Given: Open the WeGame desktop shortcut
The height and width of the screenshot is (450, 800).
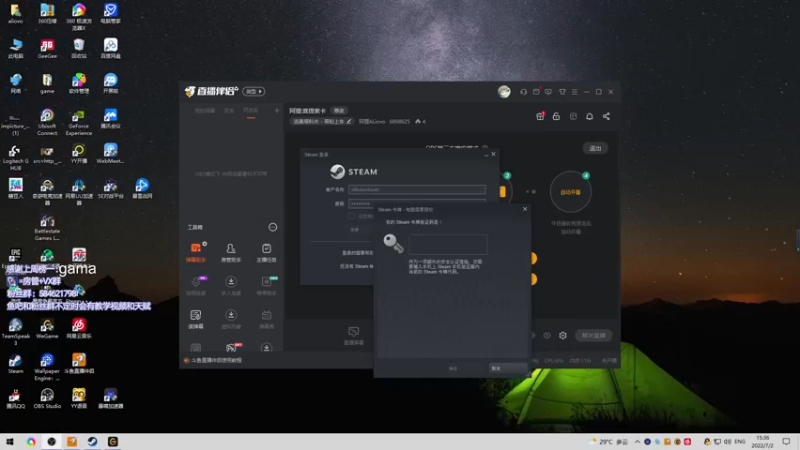Looking at the screenshot, I should point(47,329).
